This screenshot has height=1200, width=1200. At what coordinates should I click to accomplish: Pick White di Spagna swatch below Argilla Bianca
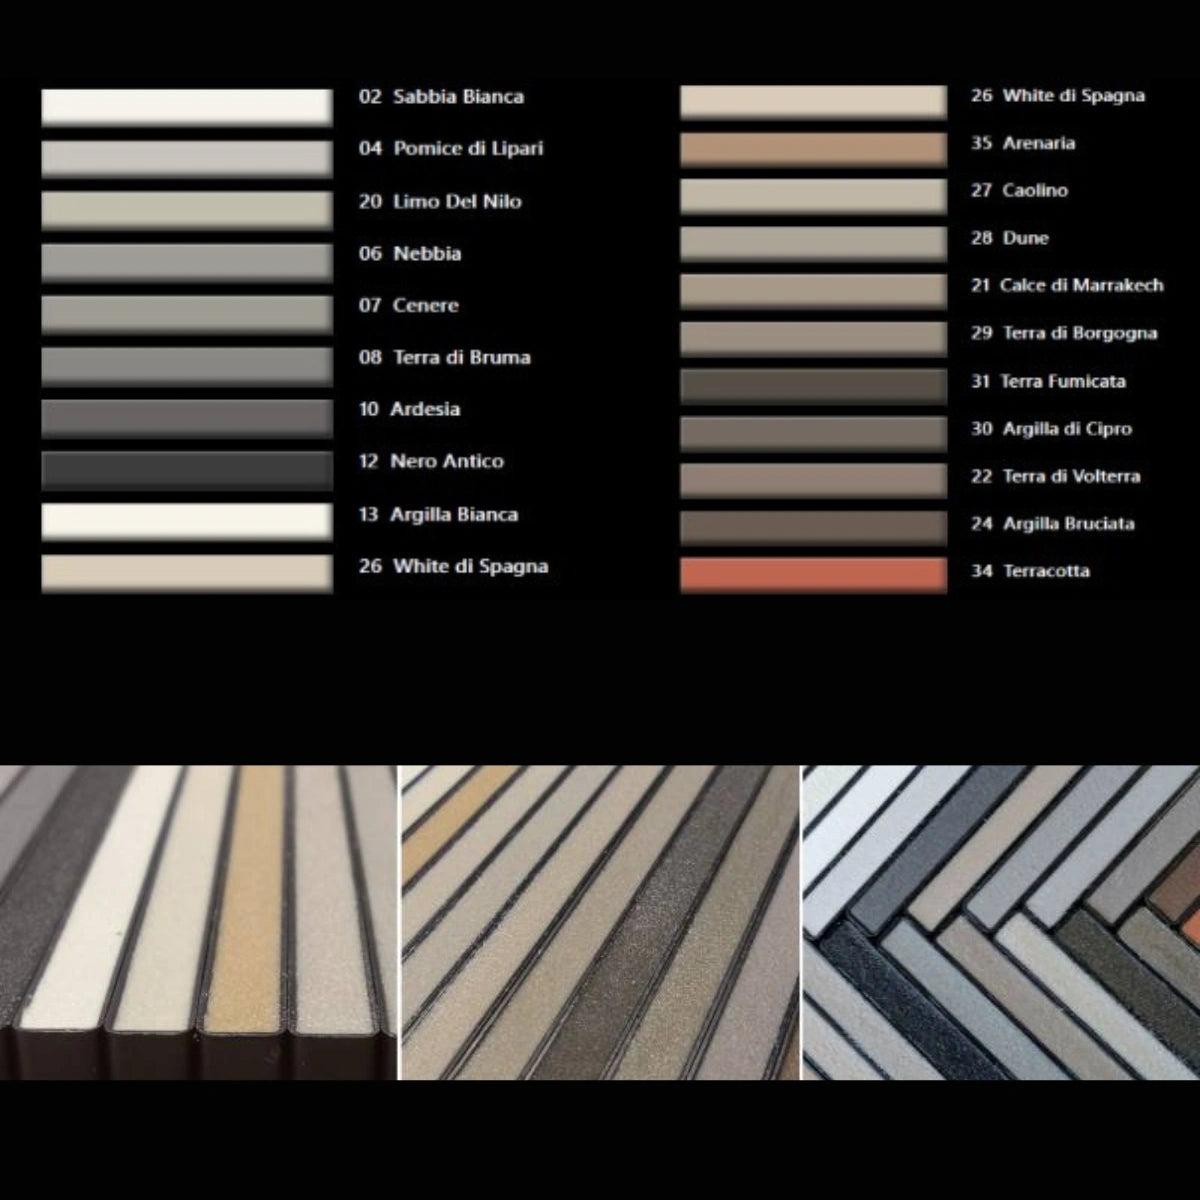pos(187,574)
